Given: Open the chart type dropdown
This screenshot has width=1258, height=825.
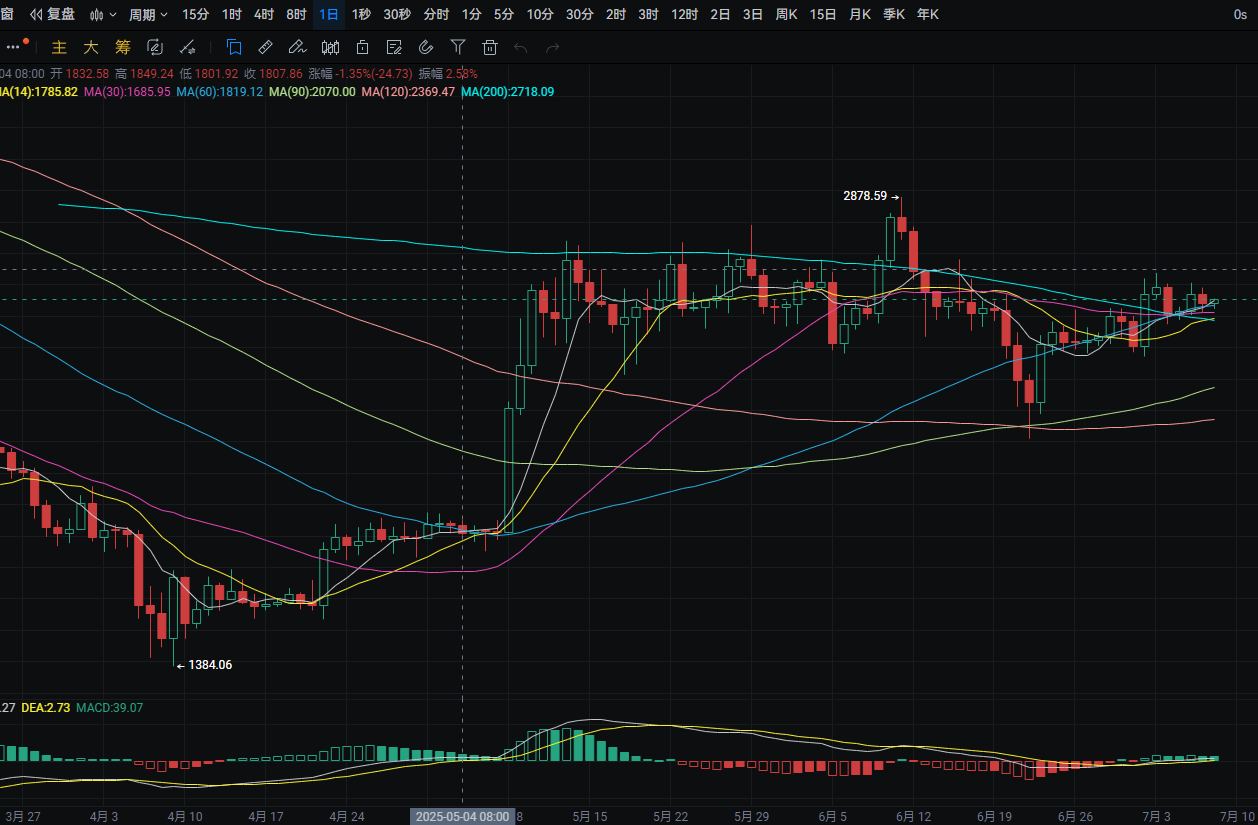Looking at the screenshot, I should click(103, 15).
